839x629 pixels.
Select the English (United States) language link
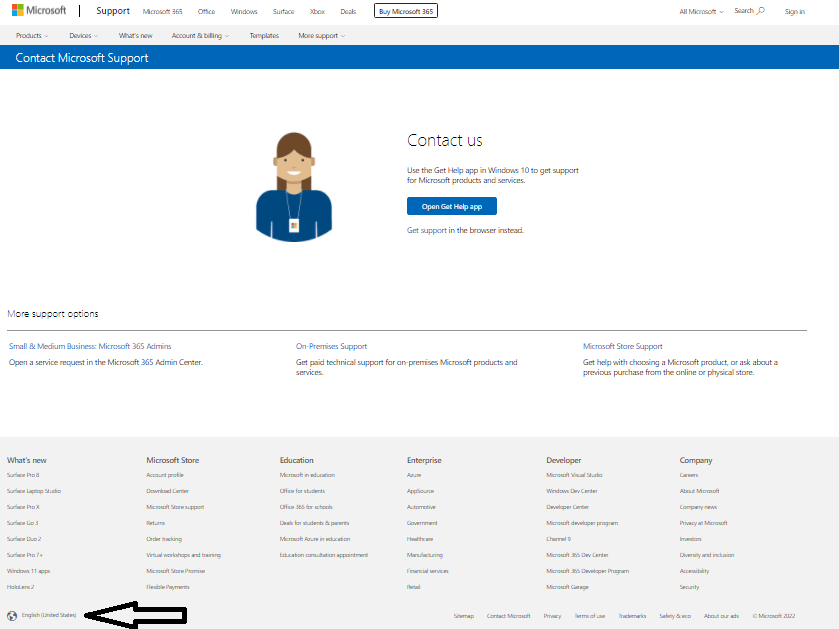point(49,615)
